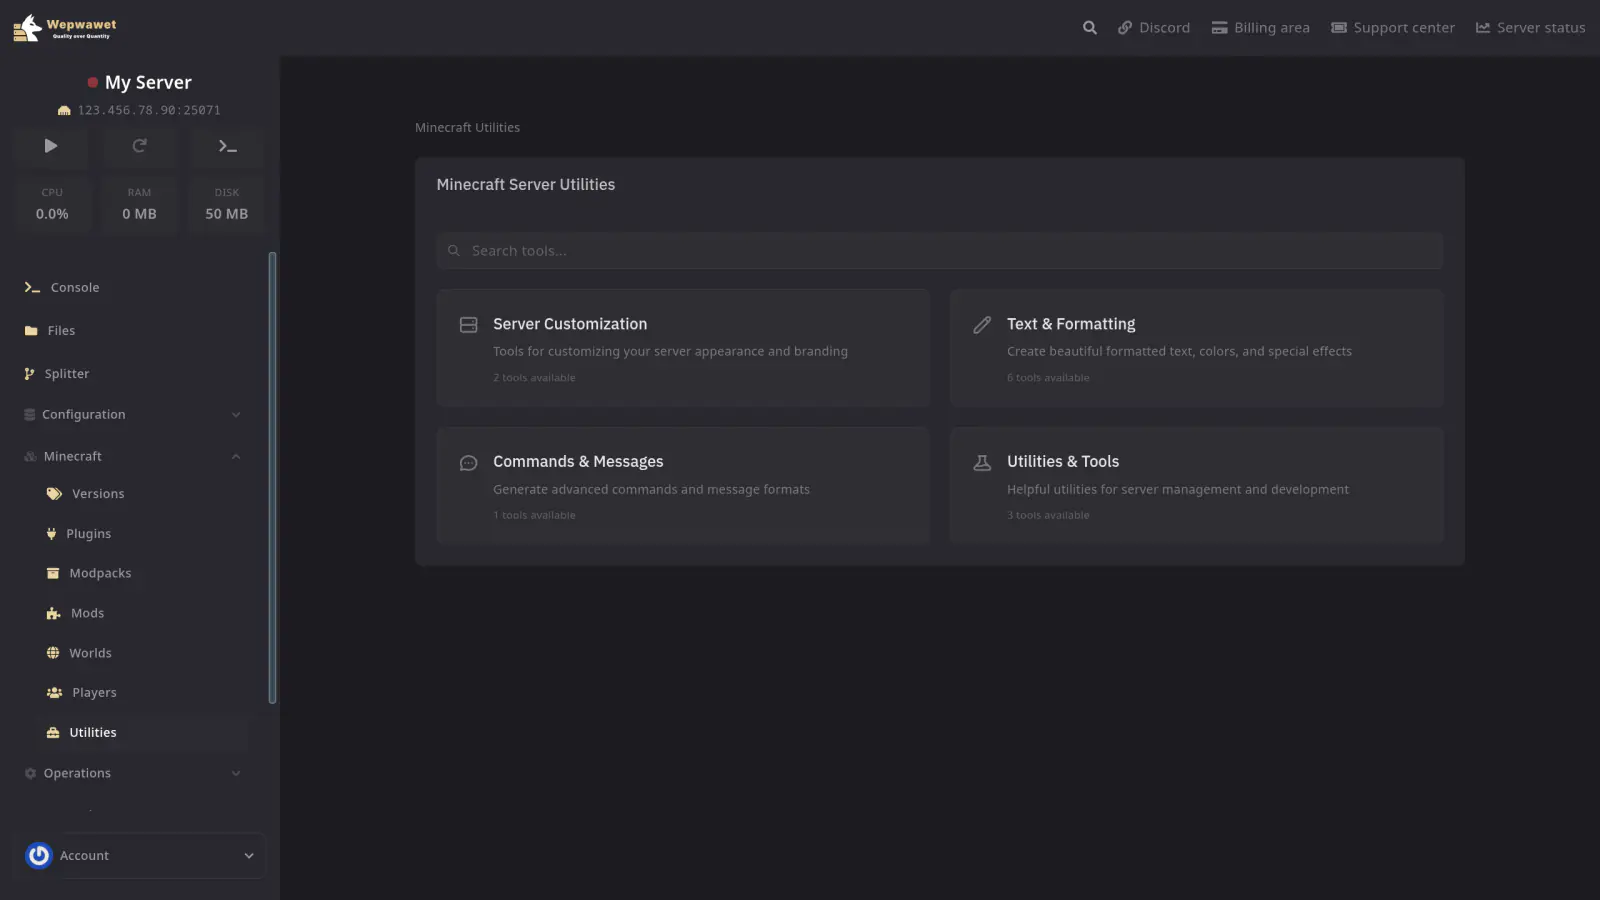Click the Commands & Messages chat icon
Viewport: 1600px width, 900px height.
(x=468, y=463)
